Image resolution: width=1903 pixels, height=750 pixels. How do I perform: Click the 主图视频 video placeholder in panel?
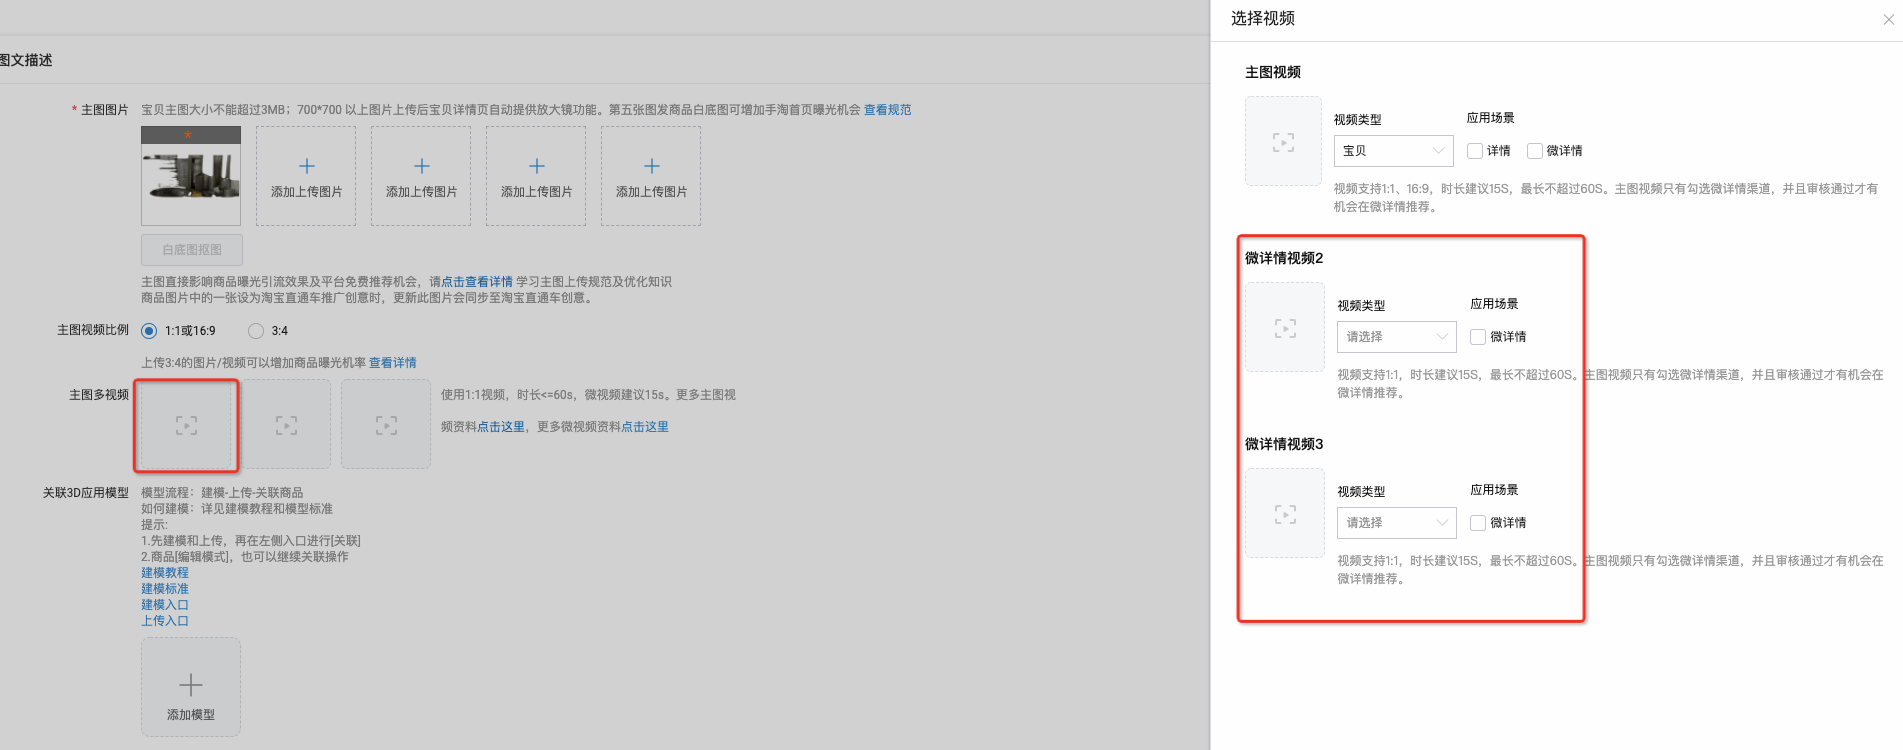point(1283,141)
